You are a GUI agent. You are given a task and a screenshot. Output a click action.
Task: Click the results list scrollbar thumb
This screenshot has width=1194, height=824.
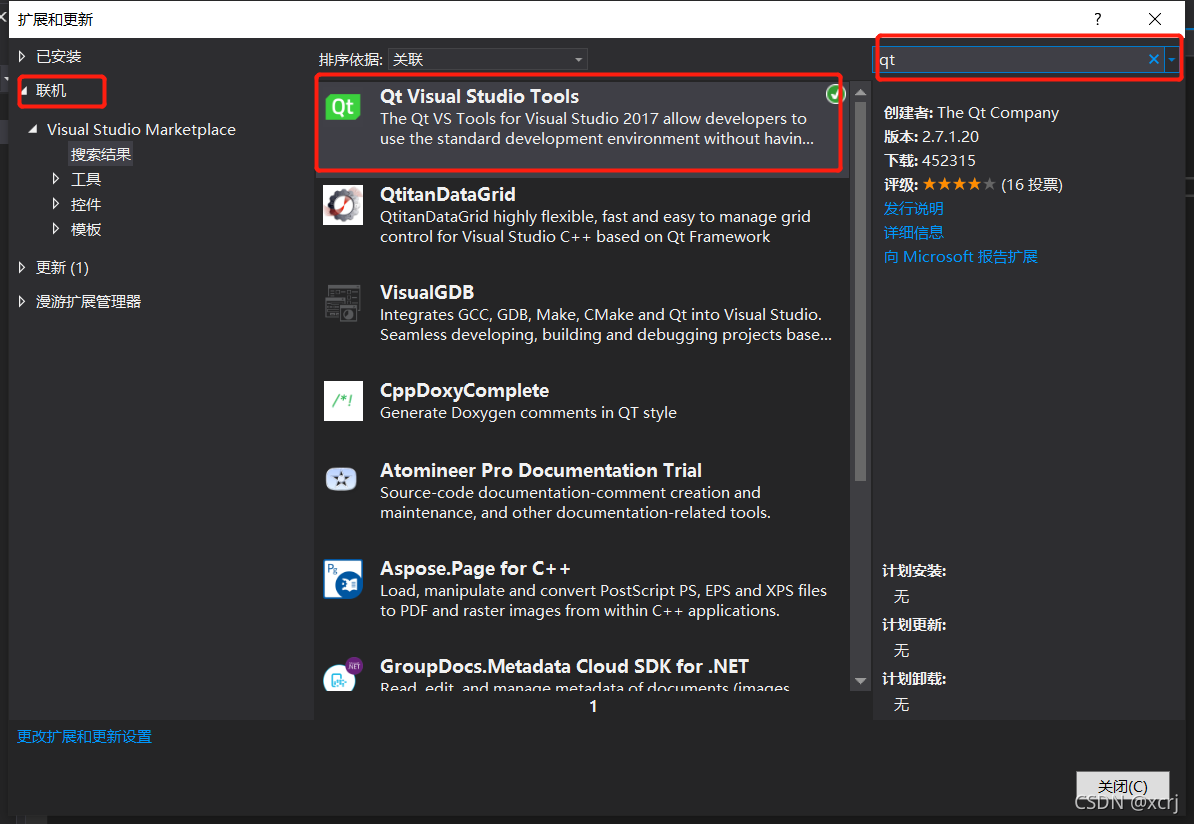860,291
